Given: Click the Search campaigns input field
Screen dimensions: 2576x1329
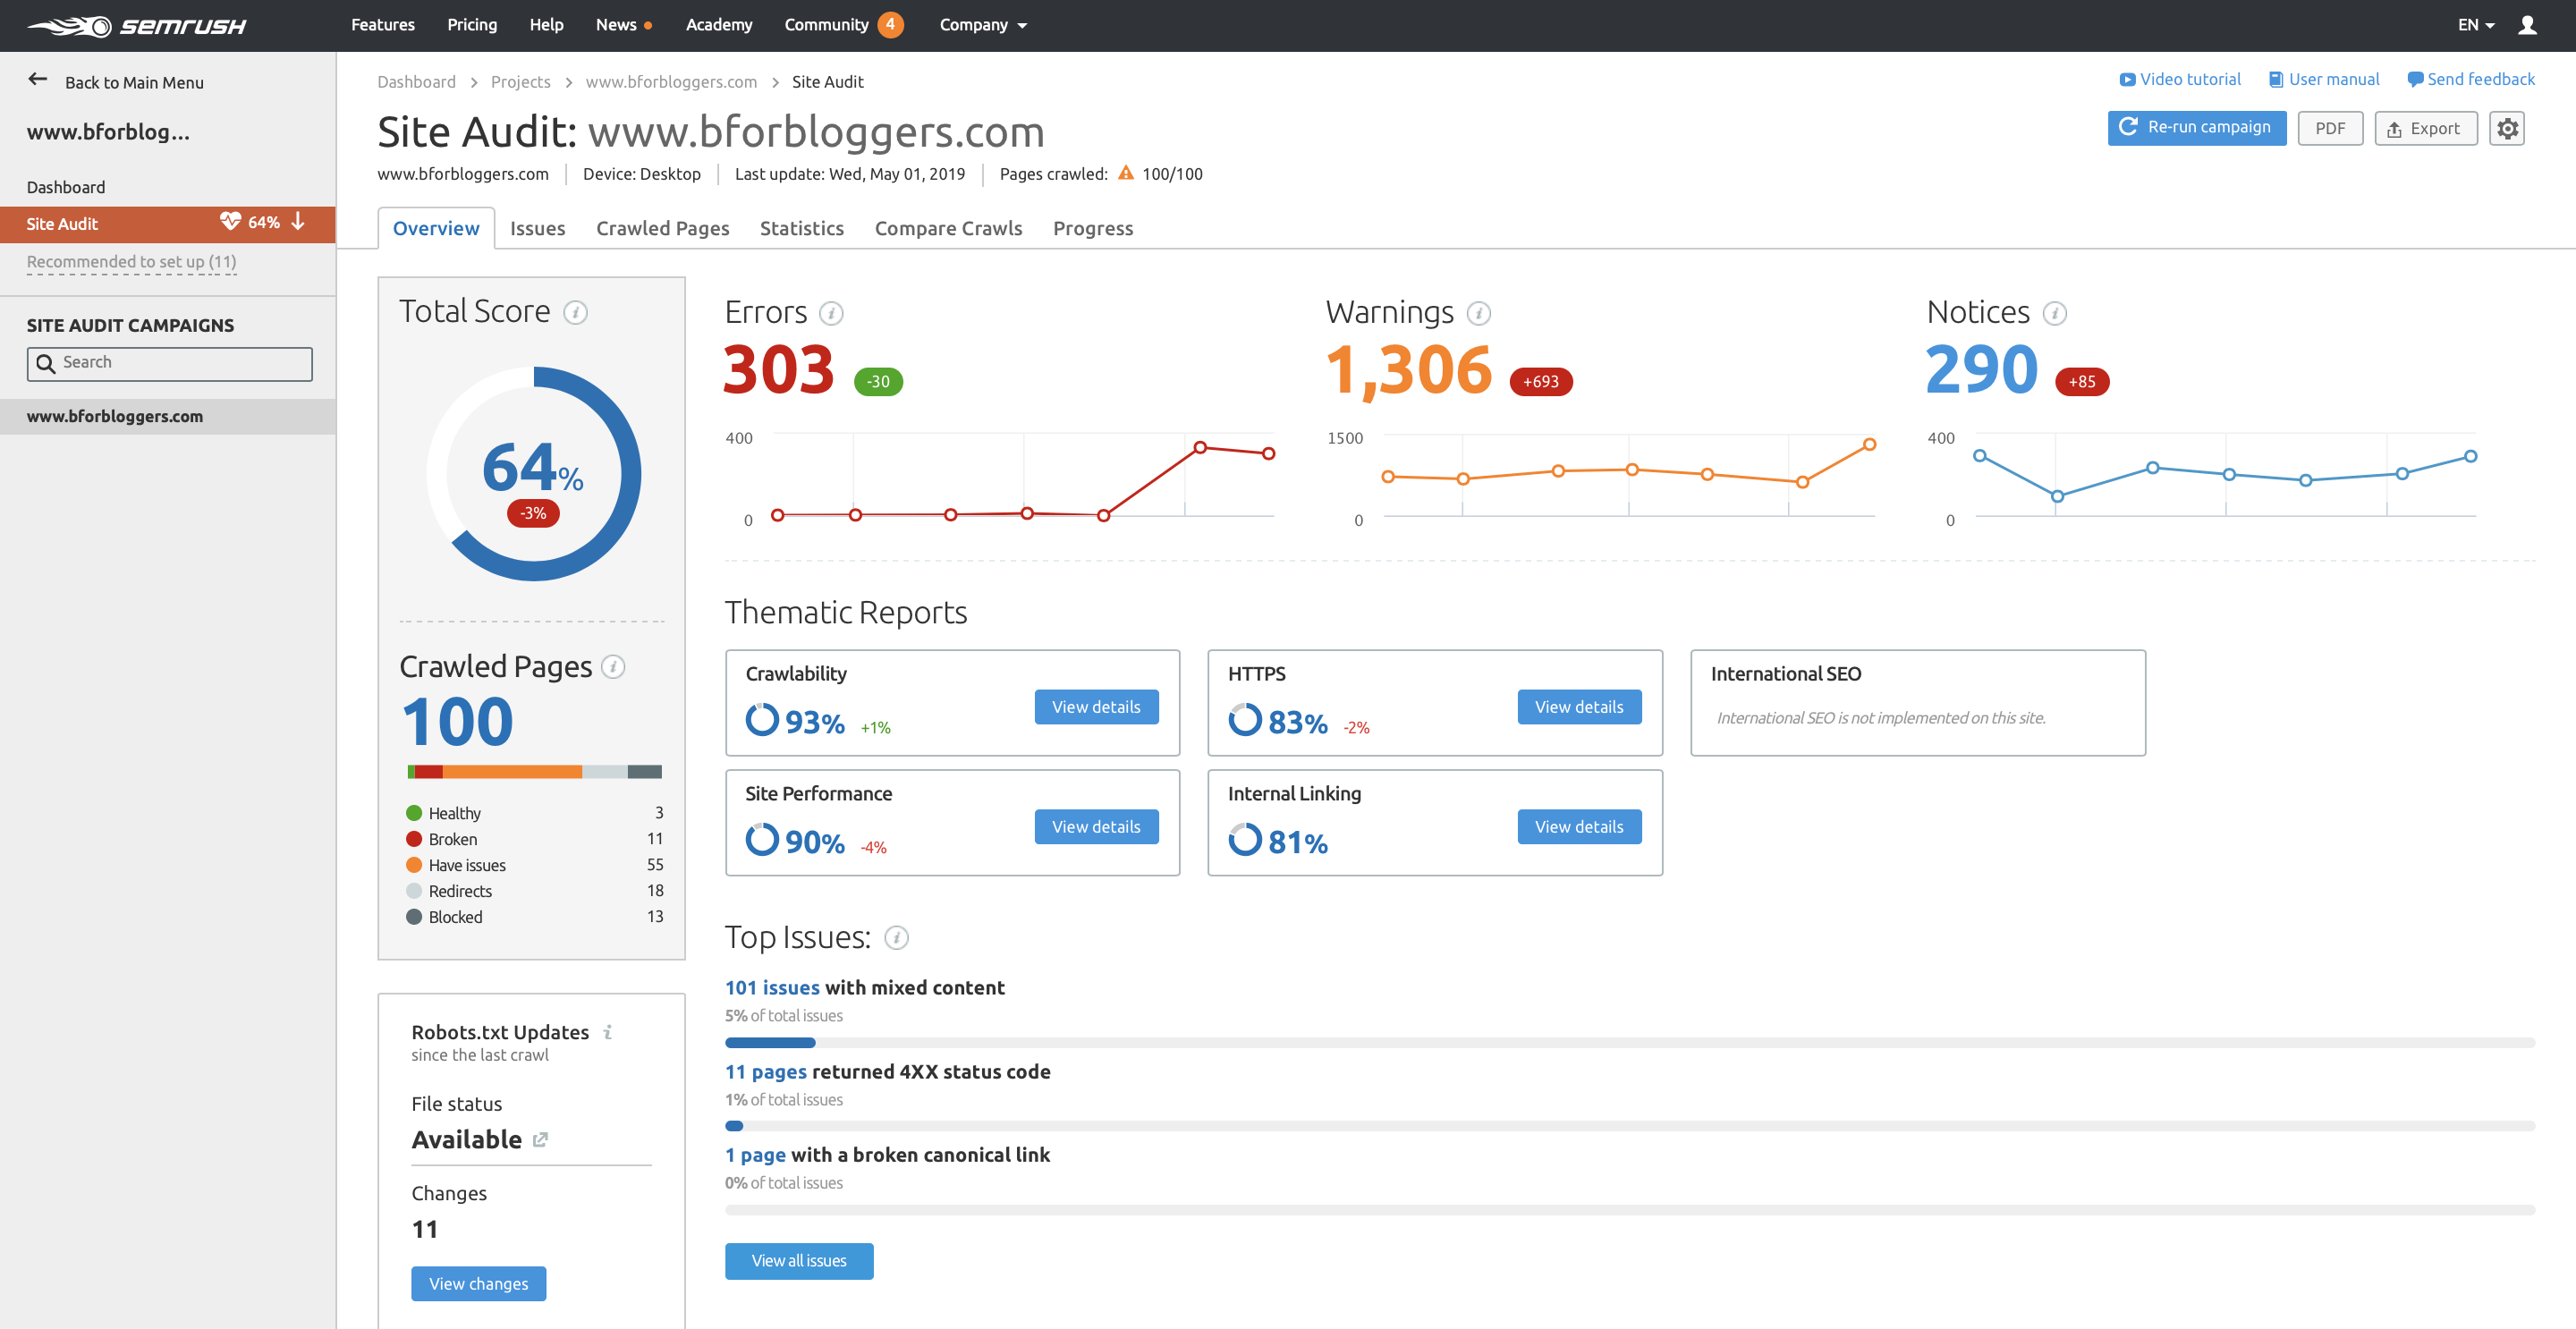Looking at the screenshot, I should [x=169, y=363].
